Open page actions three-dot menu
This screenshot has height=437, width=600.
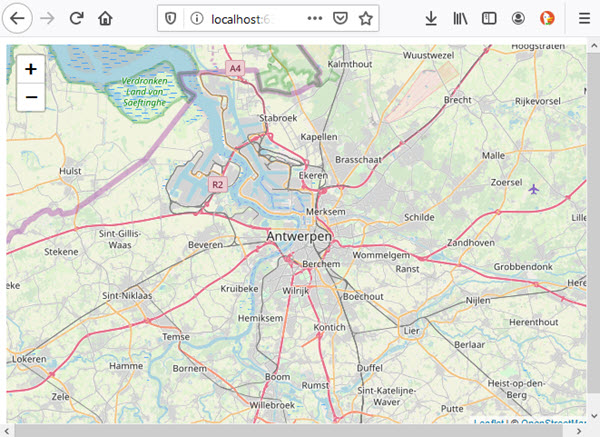tap(315, 18)
